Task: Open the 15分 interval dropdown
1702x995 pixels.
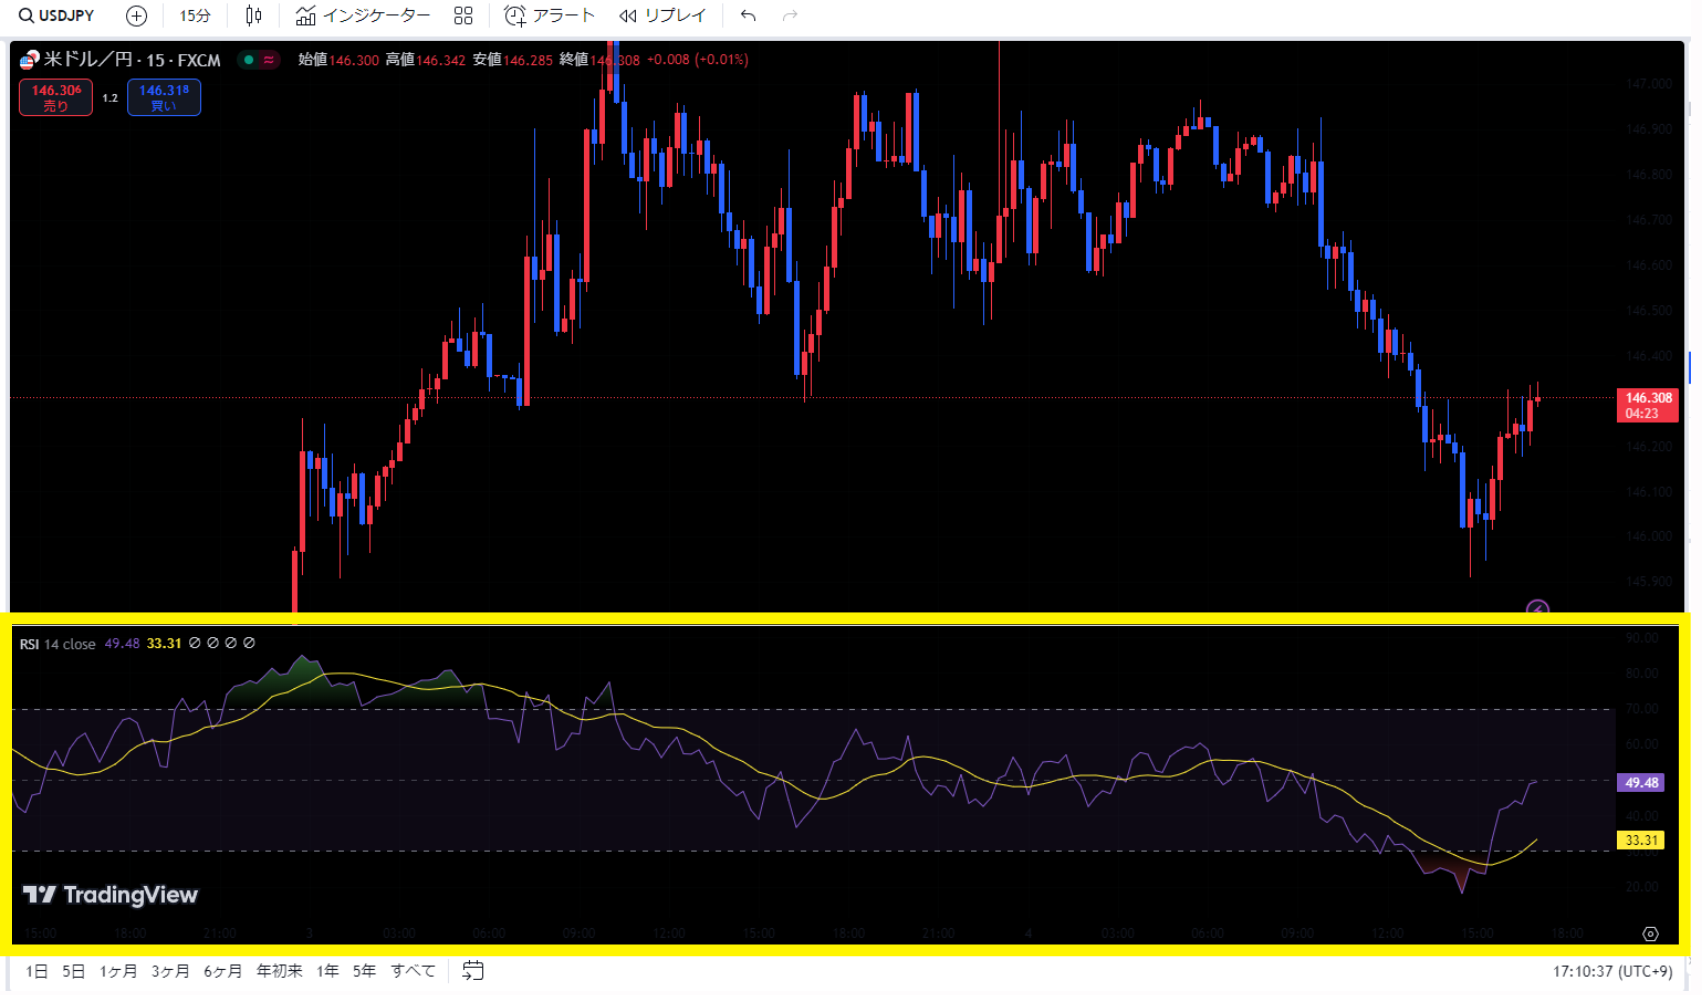Action: tap(195, 16)
